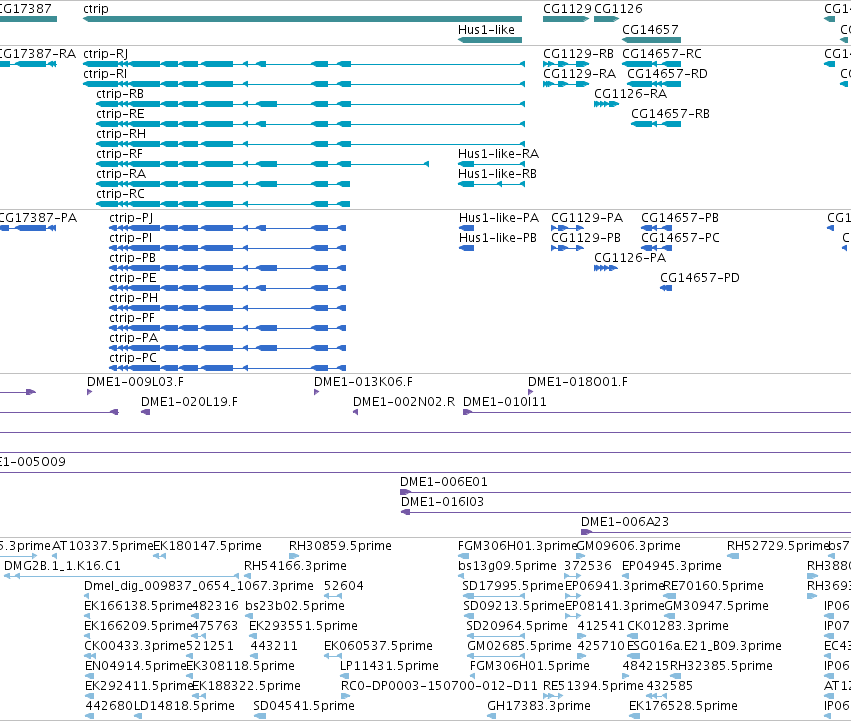Select the CG14657-RD transcript label
This screenshot has height=721, width=851.
click(x=668, y=74)
